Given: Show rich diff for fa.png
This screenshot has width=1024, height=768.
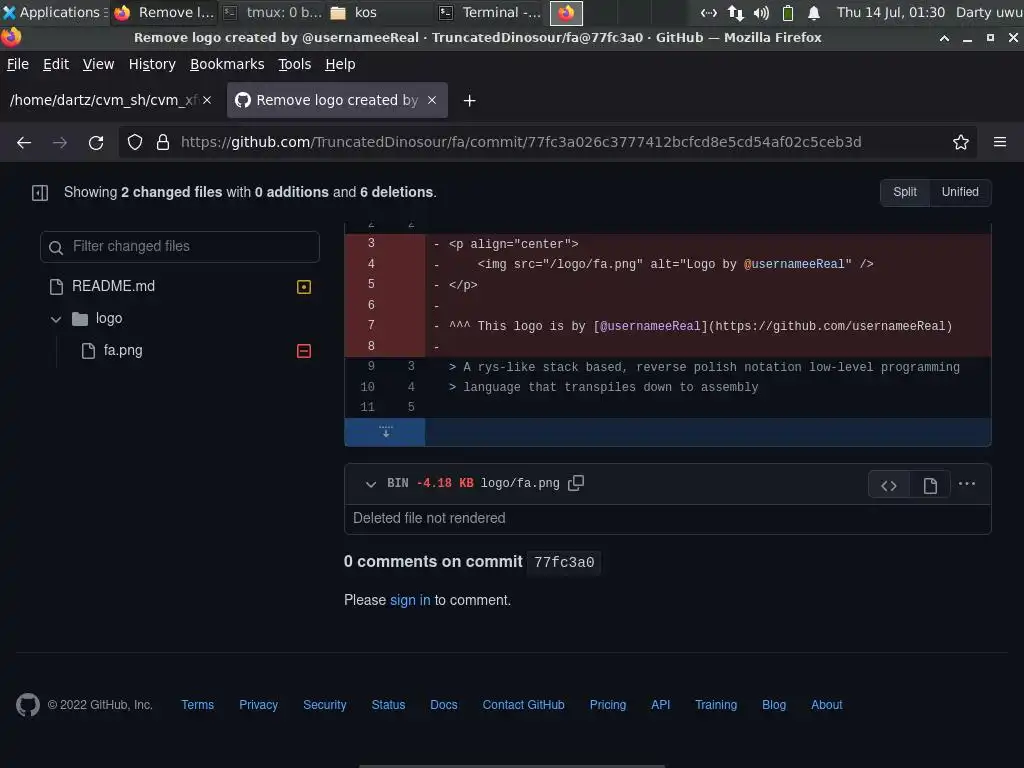Looking at the screenshot, I should tap(930, 485).
